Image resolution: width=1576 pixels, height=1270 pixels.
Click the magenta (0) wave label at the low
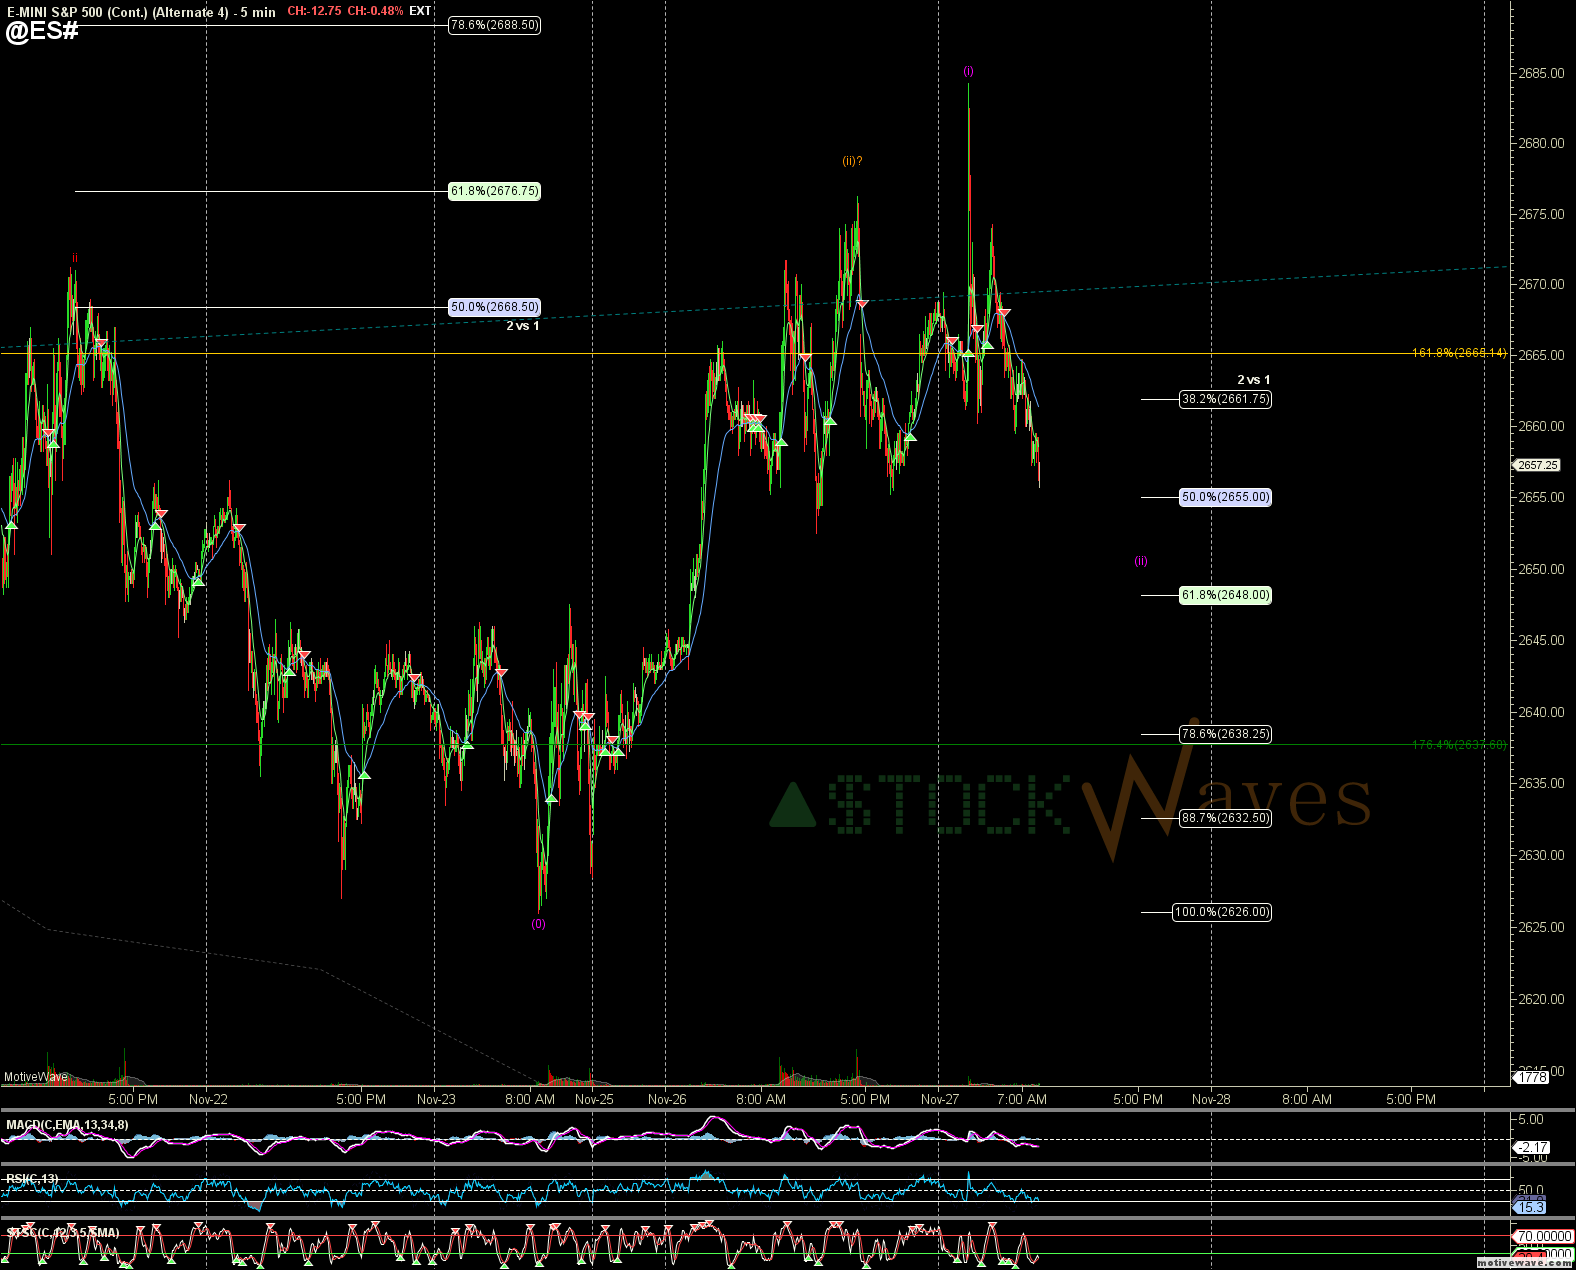(538, 924)
